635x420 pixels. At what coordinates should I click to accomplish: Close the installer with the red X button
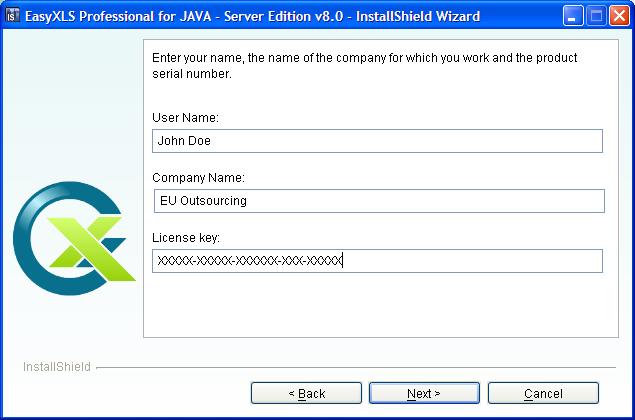click(x=619, y=16)
